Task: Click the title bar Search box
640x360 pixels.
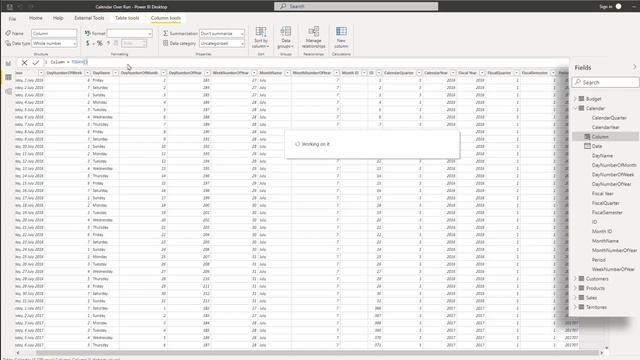Action: pos(356,6)
